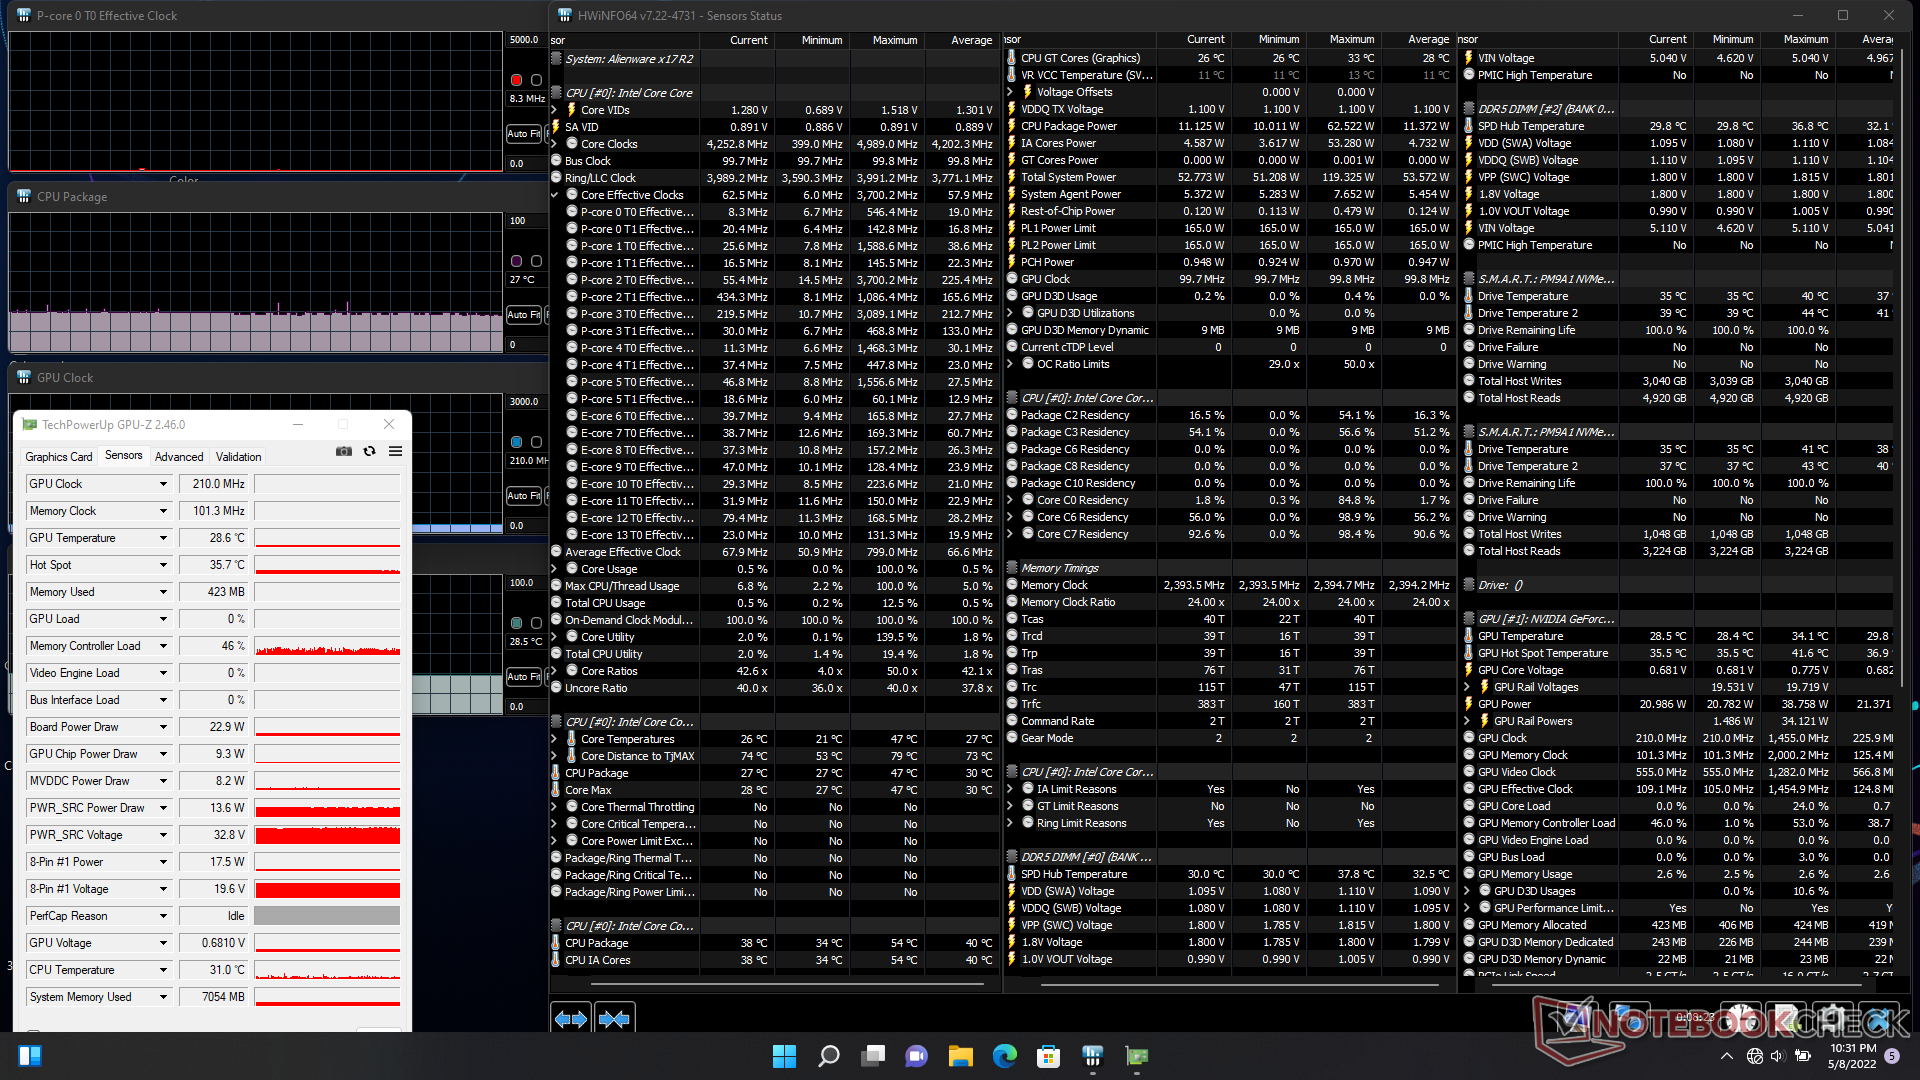Click the 5000.0 maximum field in P-core 0 graph
The width and height of the screenshot is (1920, 1080).
pos(524,40)
